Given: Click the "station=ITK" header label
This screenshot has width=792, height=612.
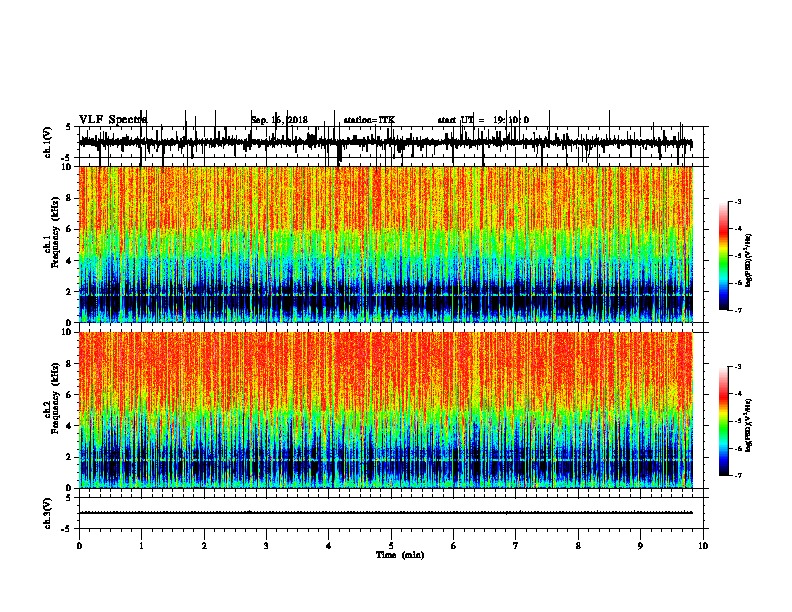Looking at the screenshot, I should (x=369, y=120).
